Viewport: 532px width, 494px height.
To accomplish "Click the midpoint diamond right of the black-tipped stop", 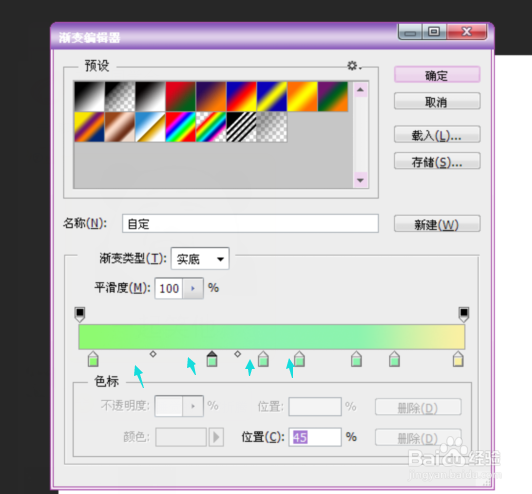I will [x=238, y=354].
